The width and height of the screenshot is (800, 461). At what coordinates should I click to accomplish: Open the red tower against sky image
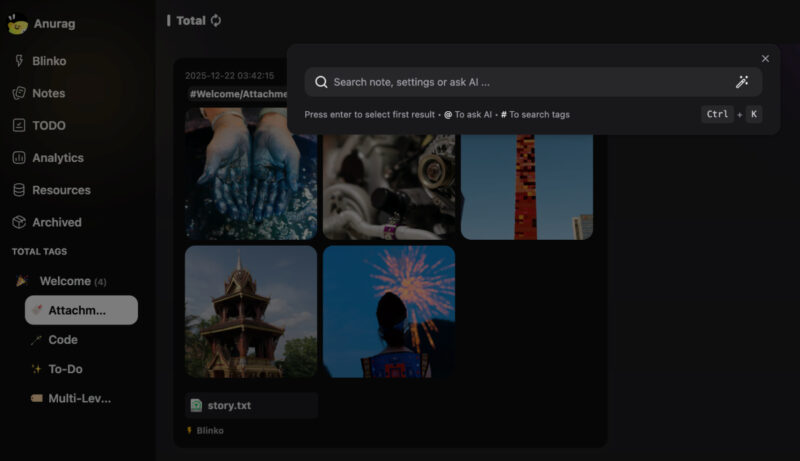tap(527, 187)
